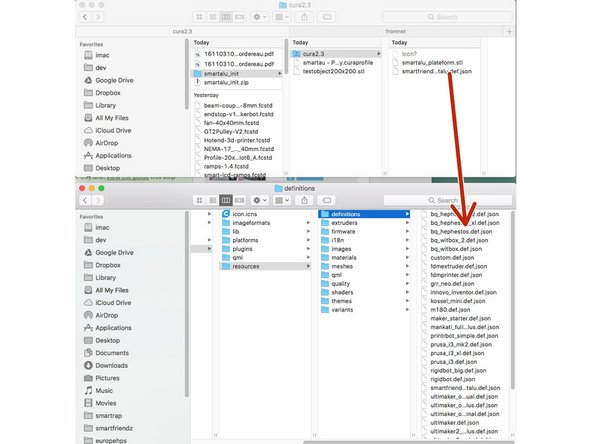Select the cura2.3 tab
The width and height of the screenshot is (592, 444).
point(182,31)
